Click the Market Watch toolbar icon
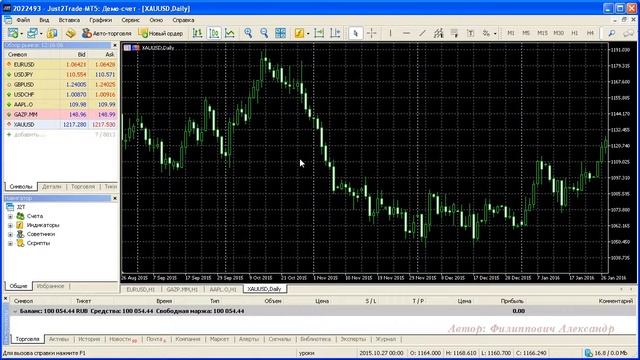The width and height of the screenshot is (640, 360). click(52, 33)
